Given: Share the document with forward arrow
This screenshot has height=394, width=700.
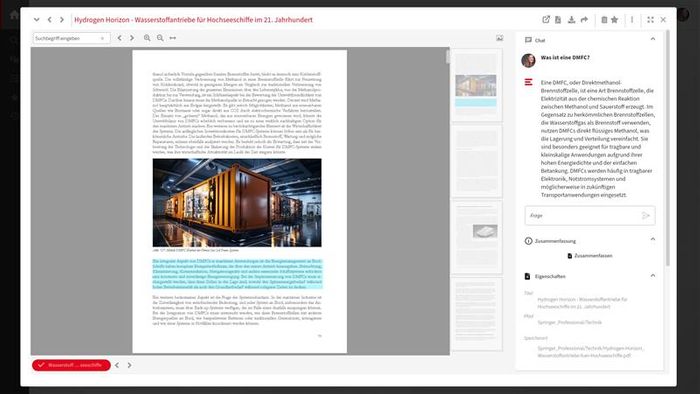Looking at the screenshot, I should point(584,20).
